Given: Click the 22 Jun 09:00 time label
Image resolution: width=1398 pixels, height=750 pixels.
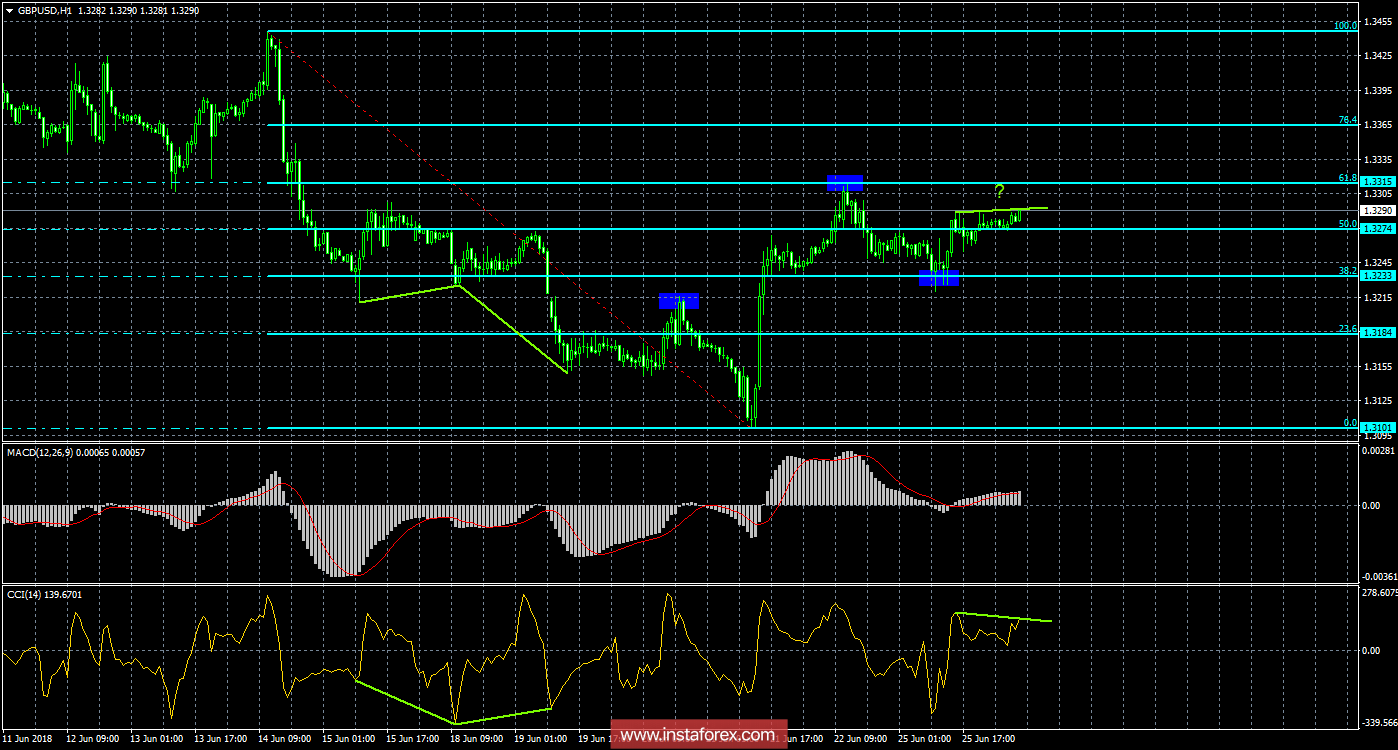Looking at the screenshot, I should pyautogui.click(x=862, y=739).
